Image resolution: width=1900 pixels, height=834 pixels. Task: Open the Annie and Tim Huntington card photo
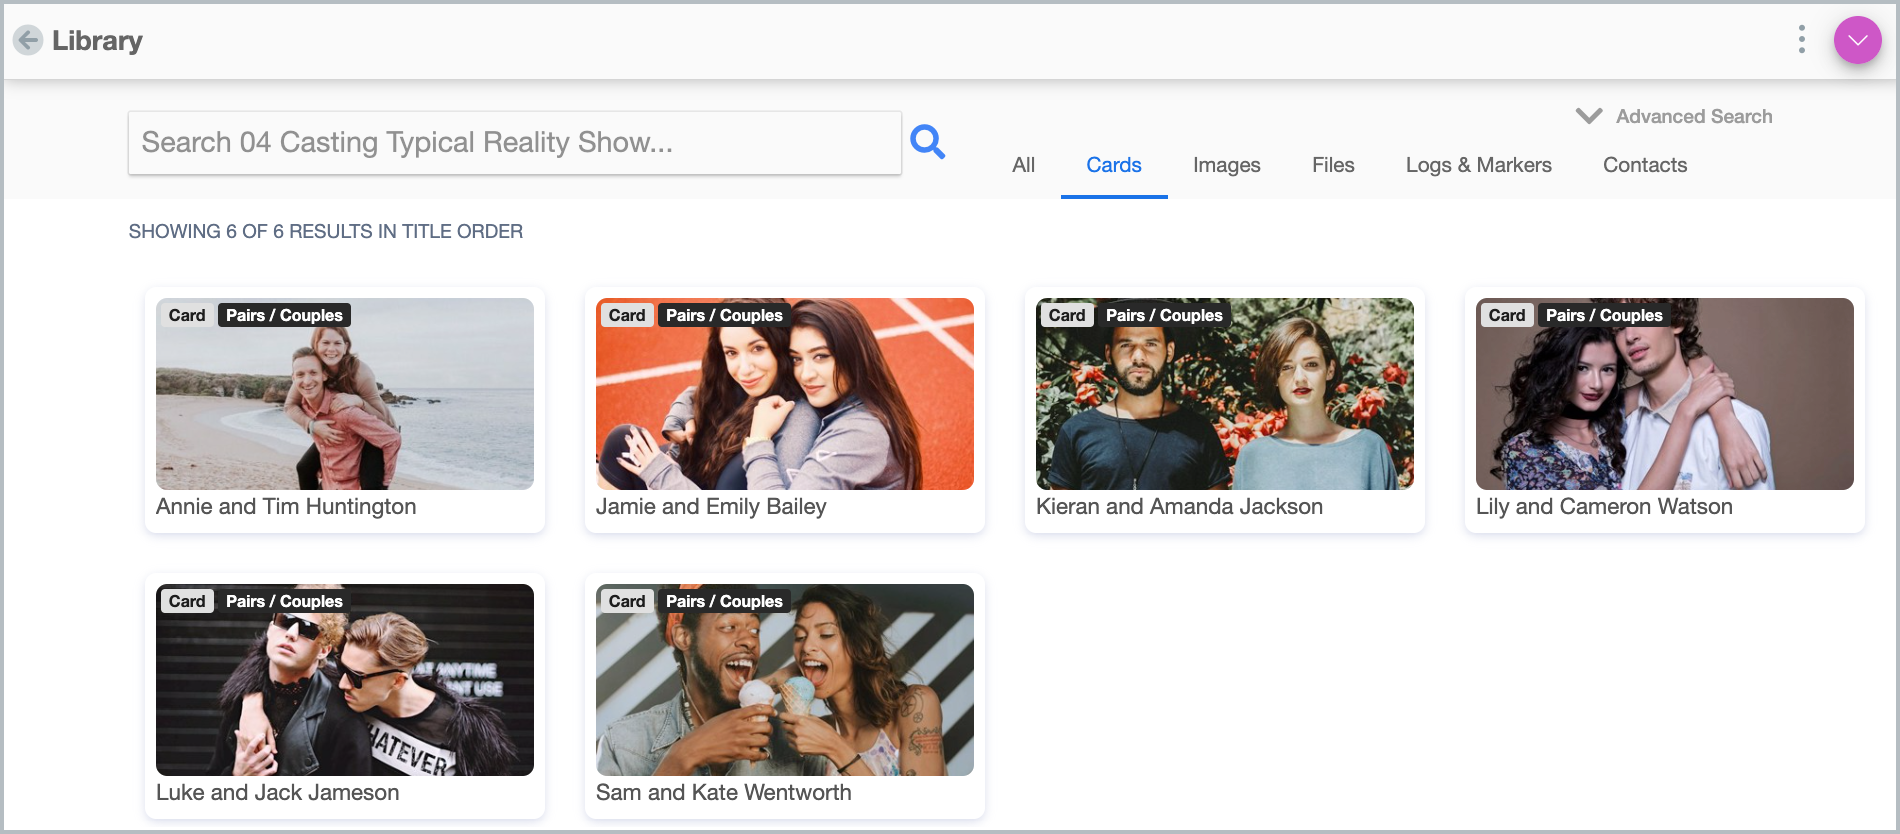(x=344, y=400)
